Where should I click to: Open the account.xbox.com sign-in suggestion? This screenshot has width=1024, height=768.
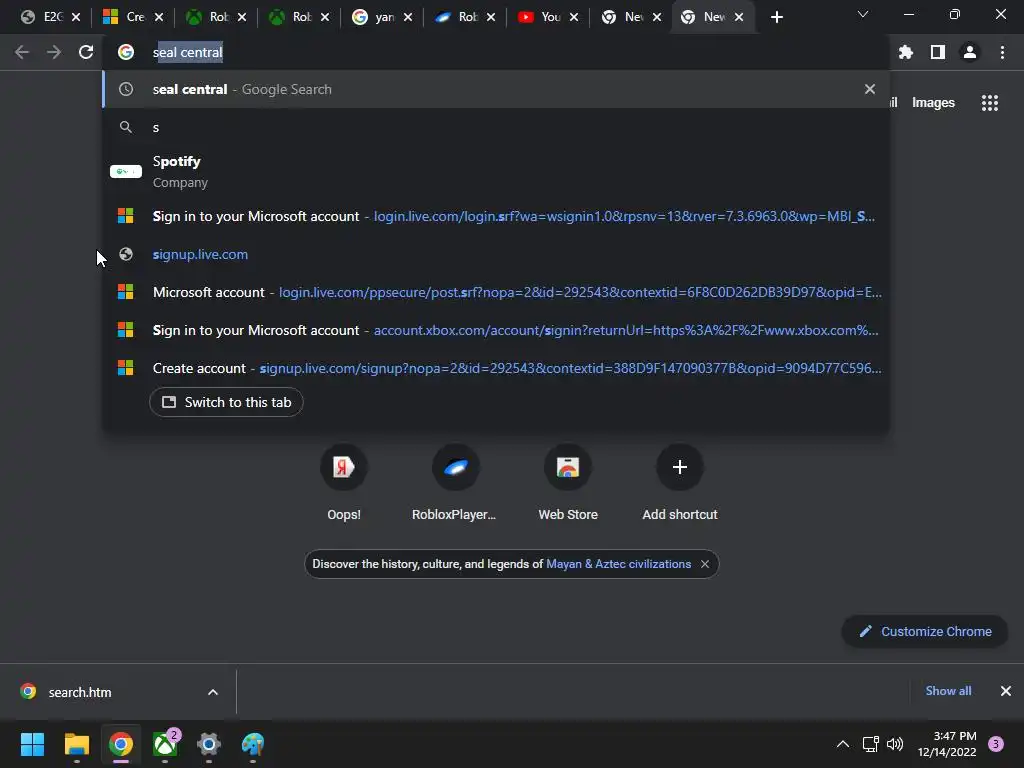(496, 330)
